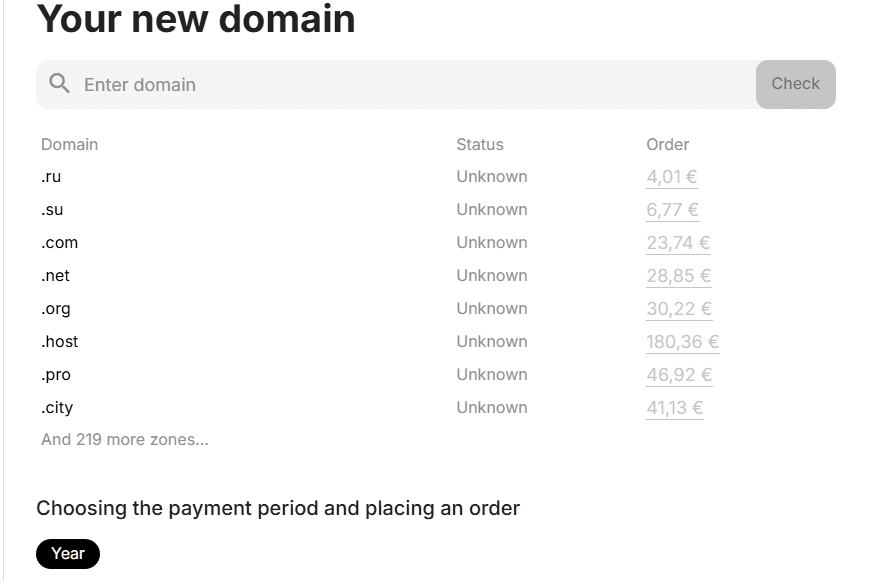The height and width of the screenshot is (581, 881).
Task: Click the .city domain zone name
Action: [57, 408]
